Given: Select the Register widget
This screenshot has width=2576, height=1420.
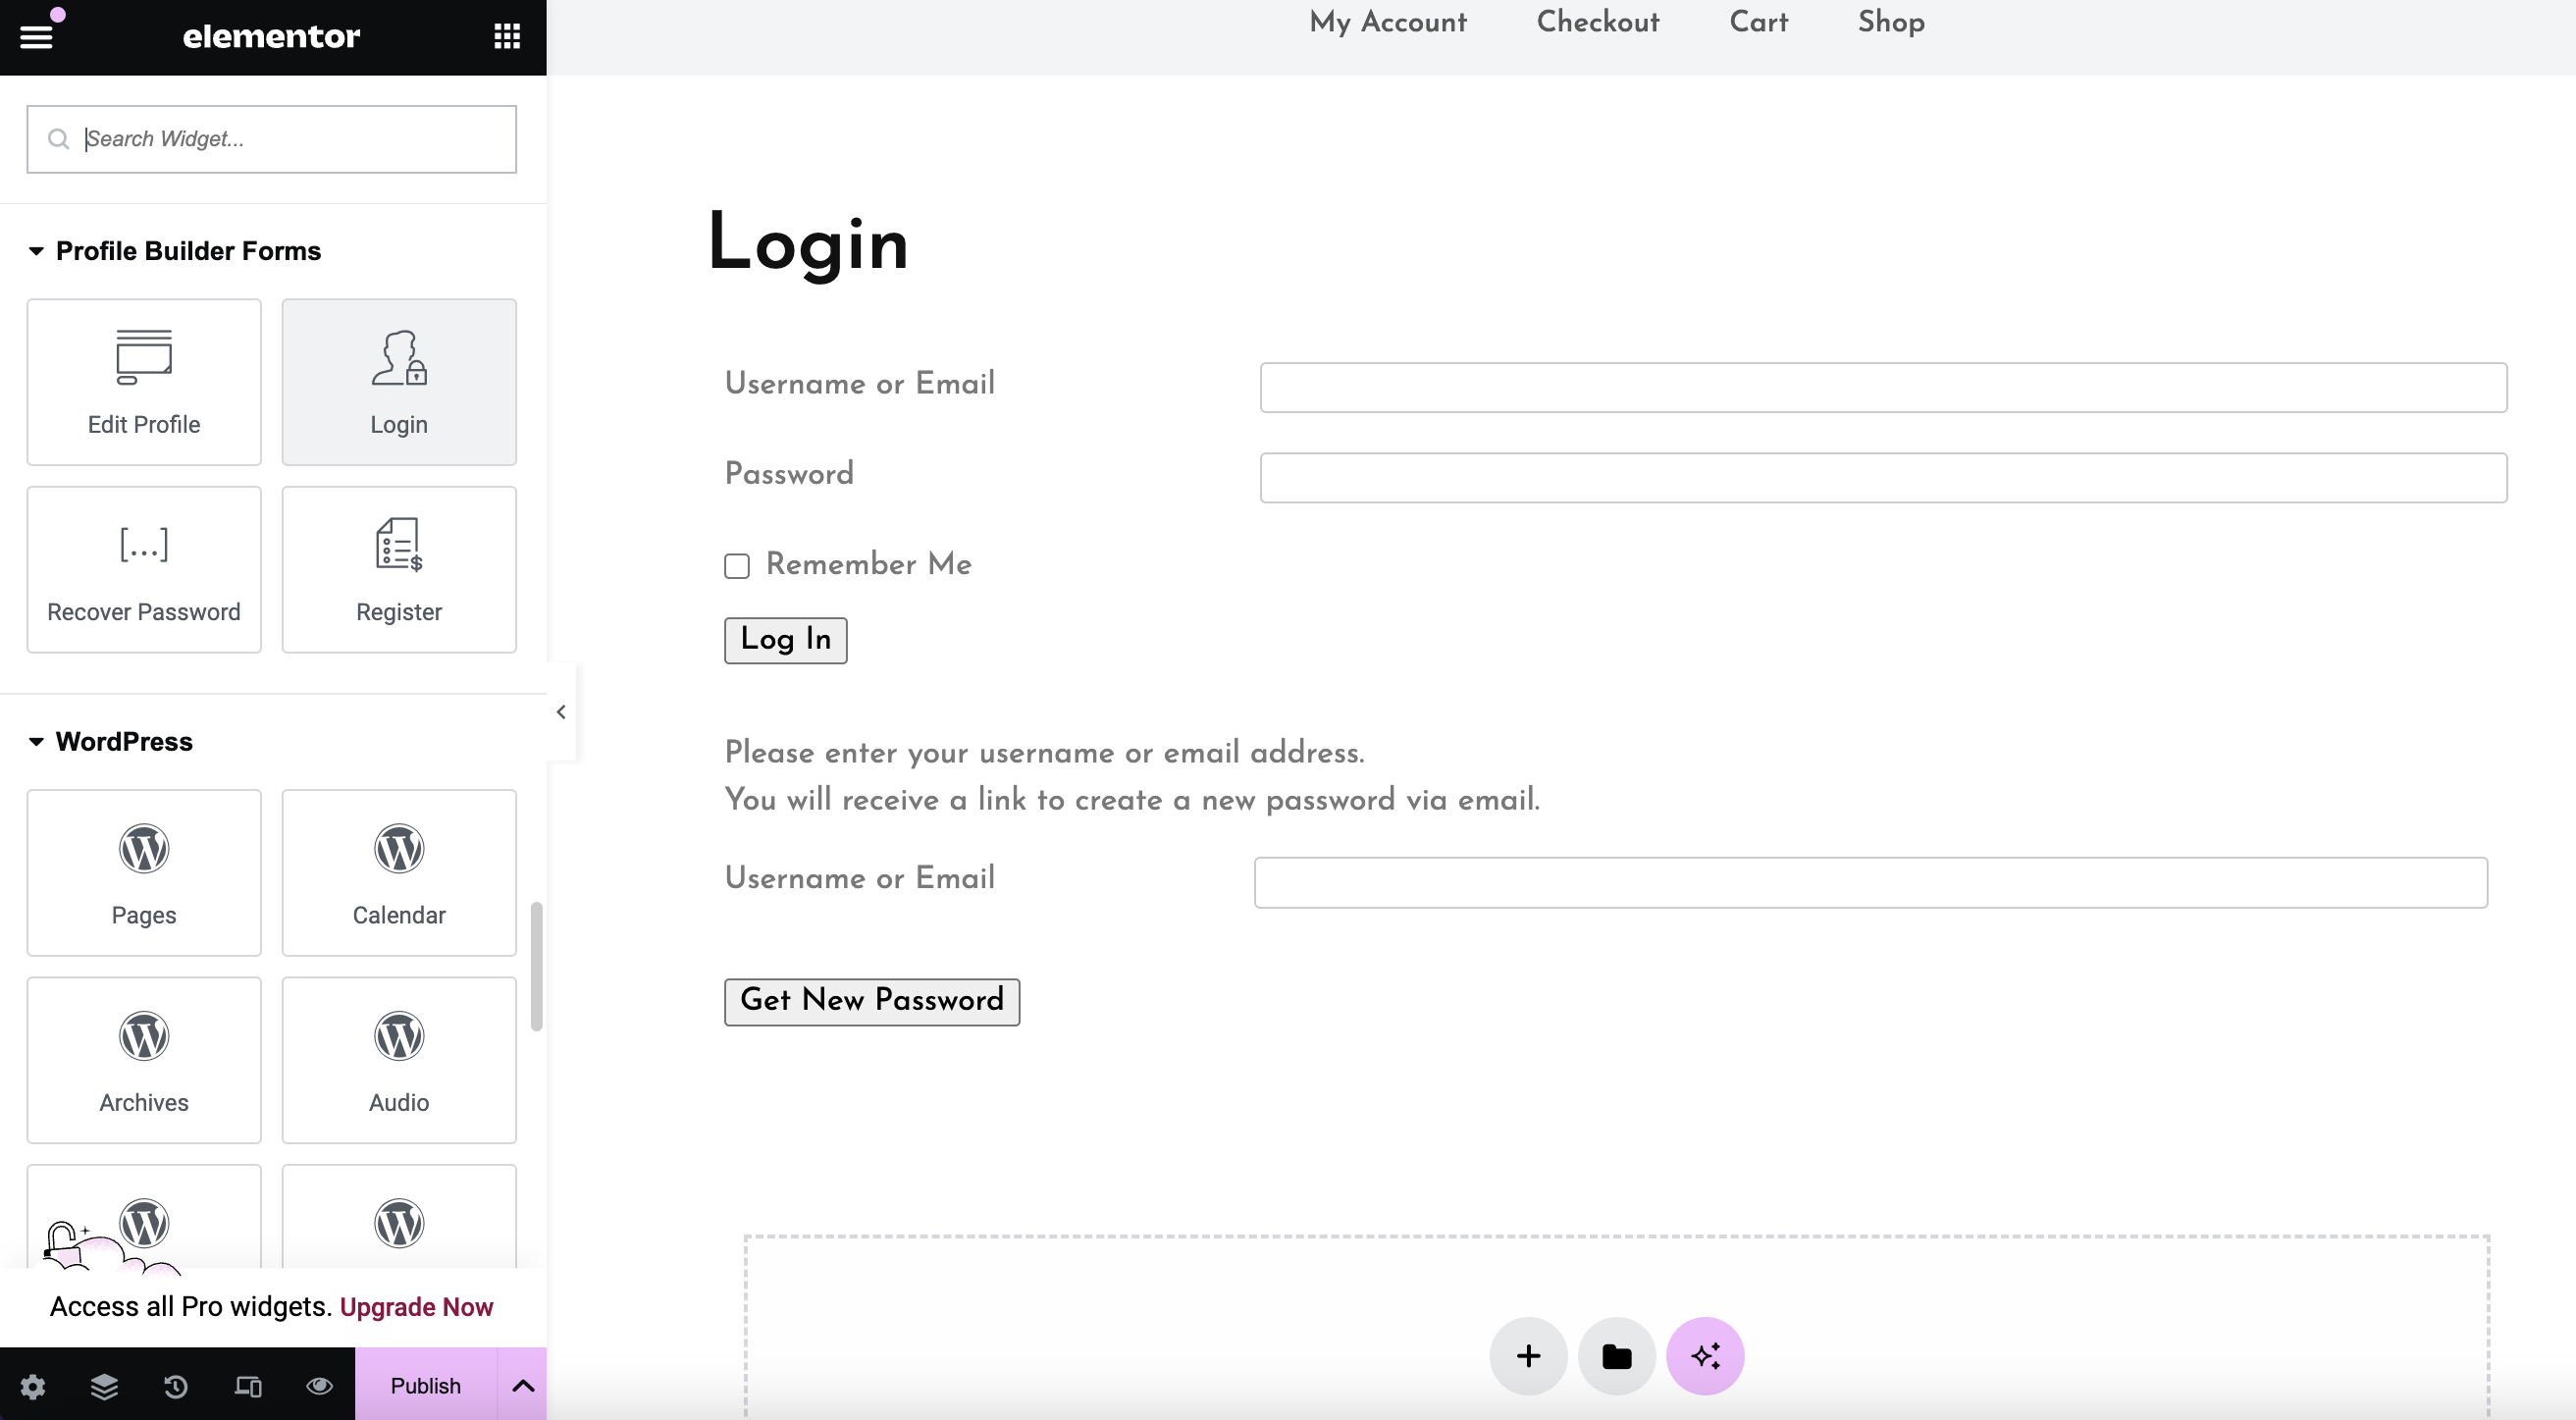Looking at the screenshot, I should (x=399, y=570).
